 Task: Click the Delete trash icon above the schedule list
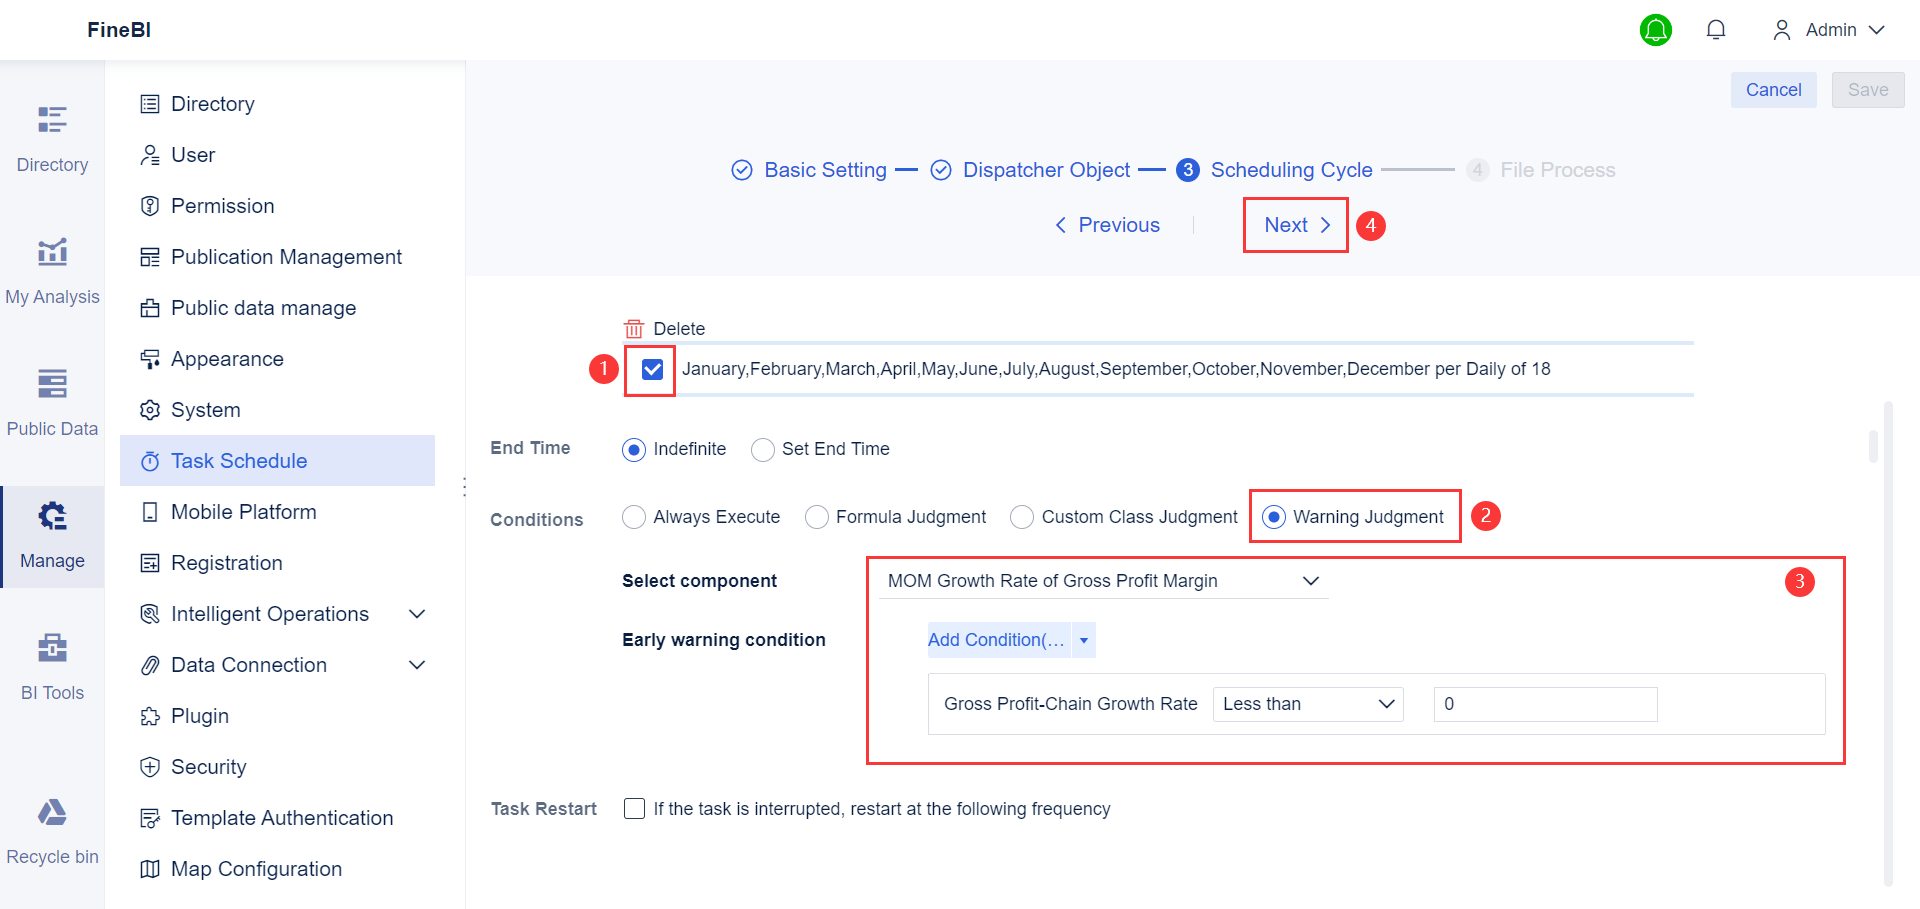pos(634,328)
